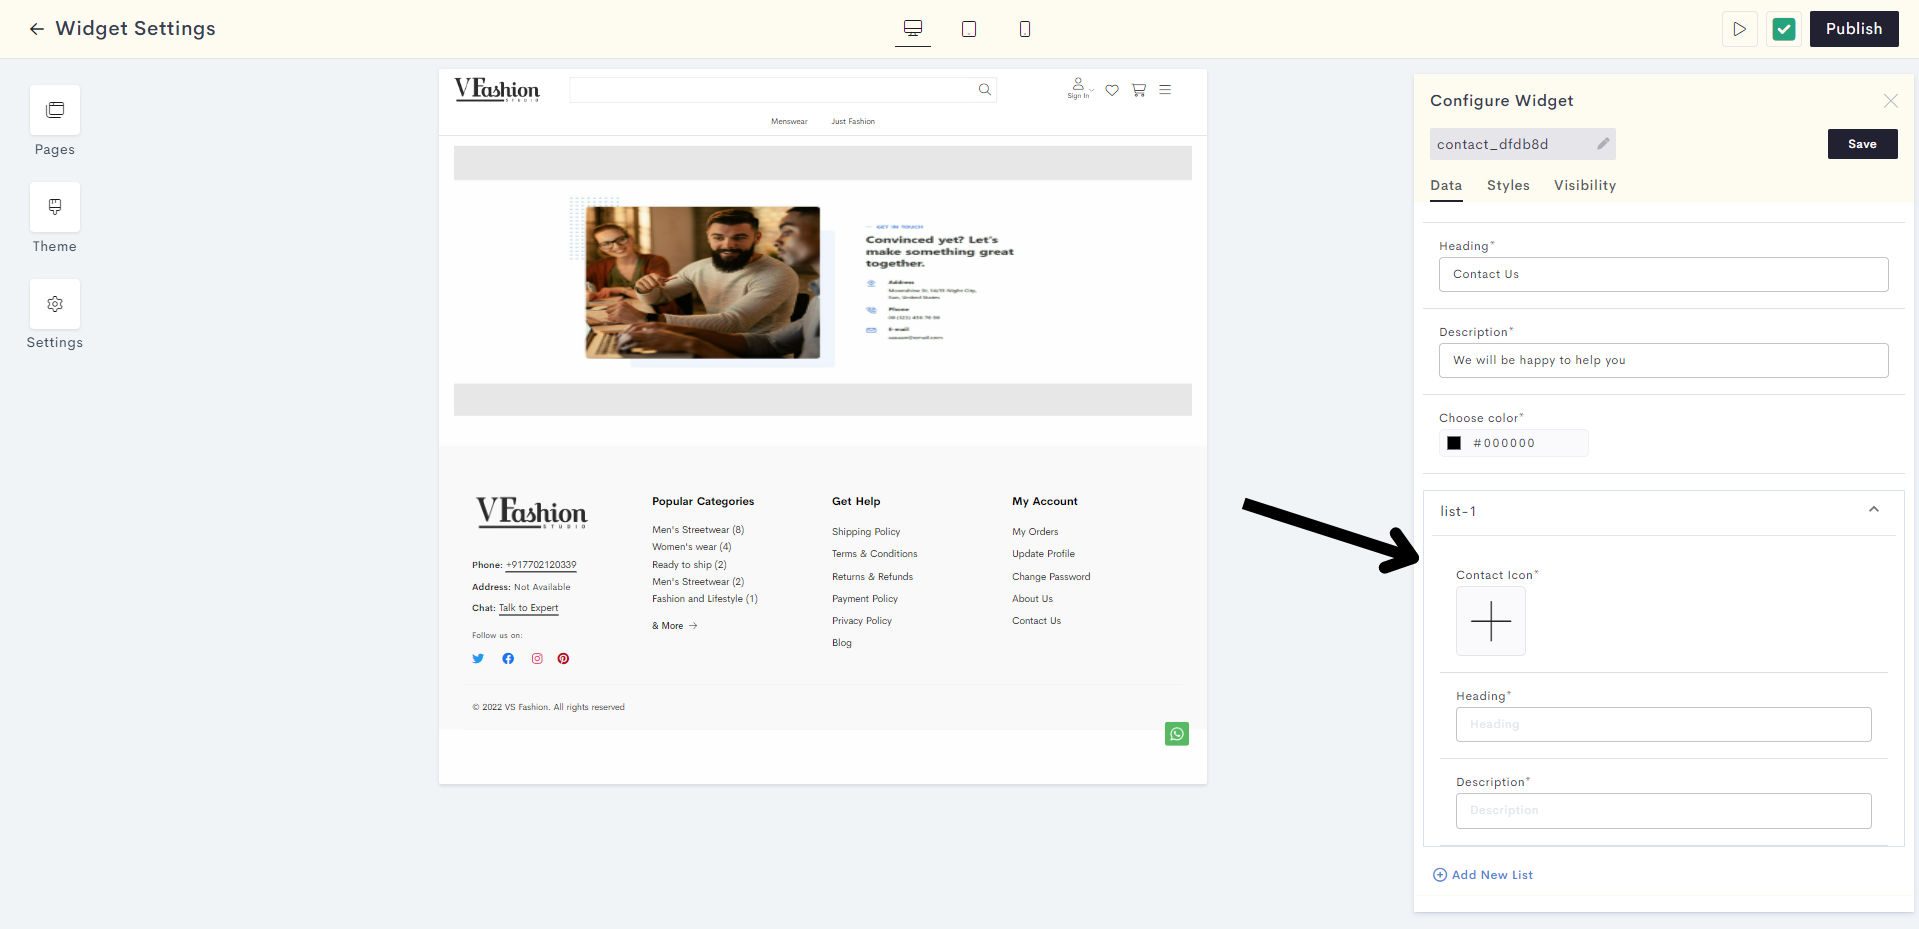Image resolution: width=1919 pixels, height=929 pixels.
Task: Click the VFashion header logo
Action: point(497,90)
